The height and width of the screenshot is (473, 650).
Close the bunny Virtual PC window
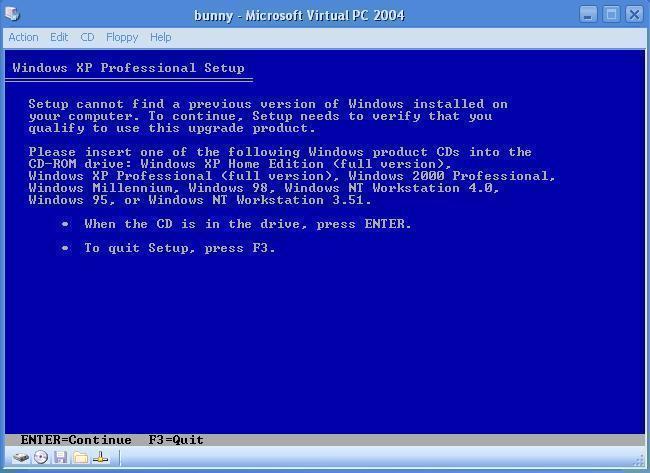click(634, 15)
